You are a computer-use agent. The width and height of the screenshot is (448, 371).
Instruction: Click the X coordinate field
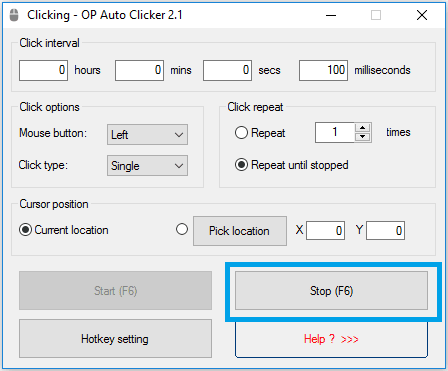coord(326,230)
